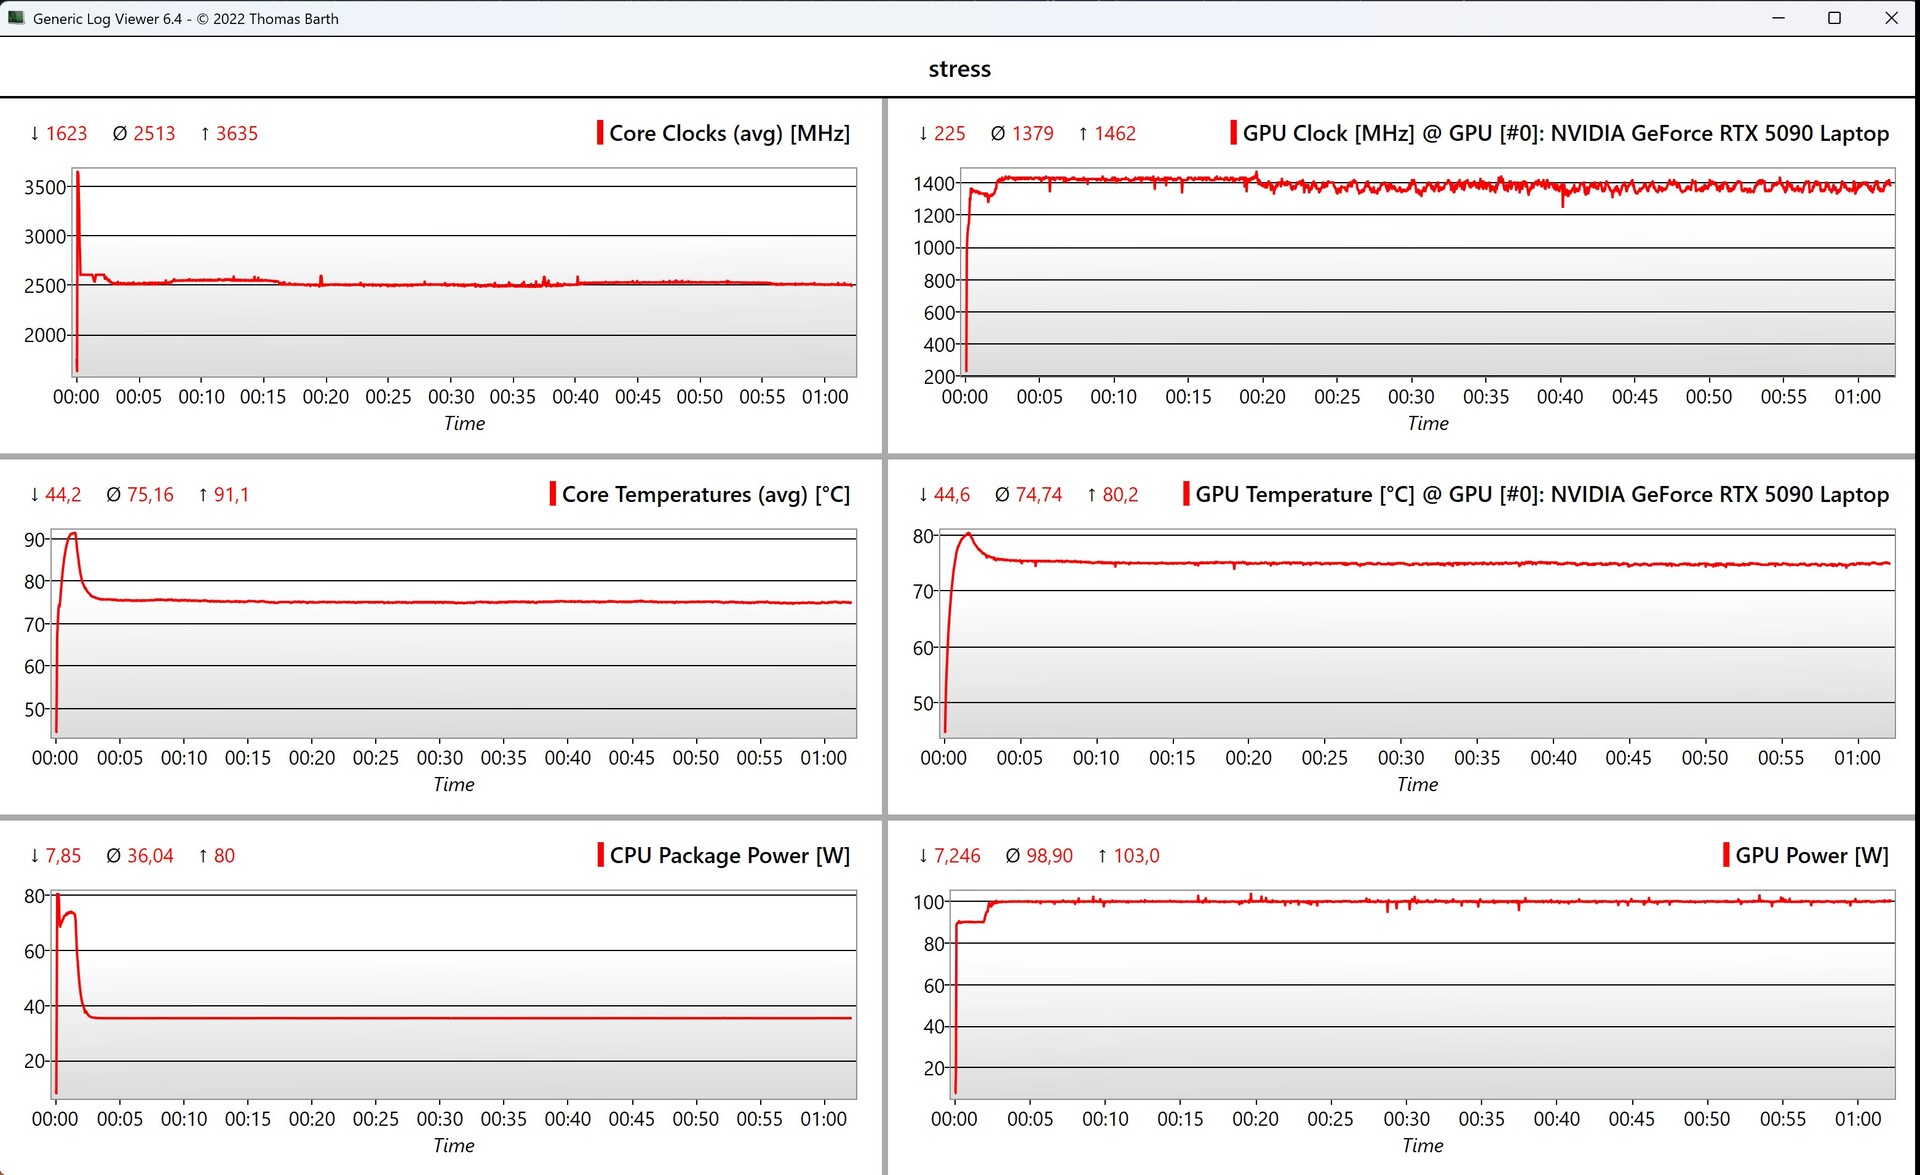
Task: Minimize the Generic Log Viewer window
Action: pos(1778,18)
